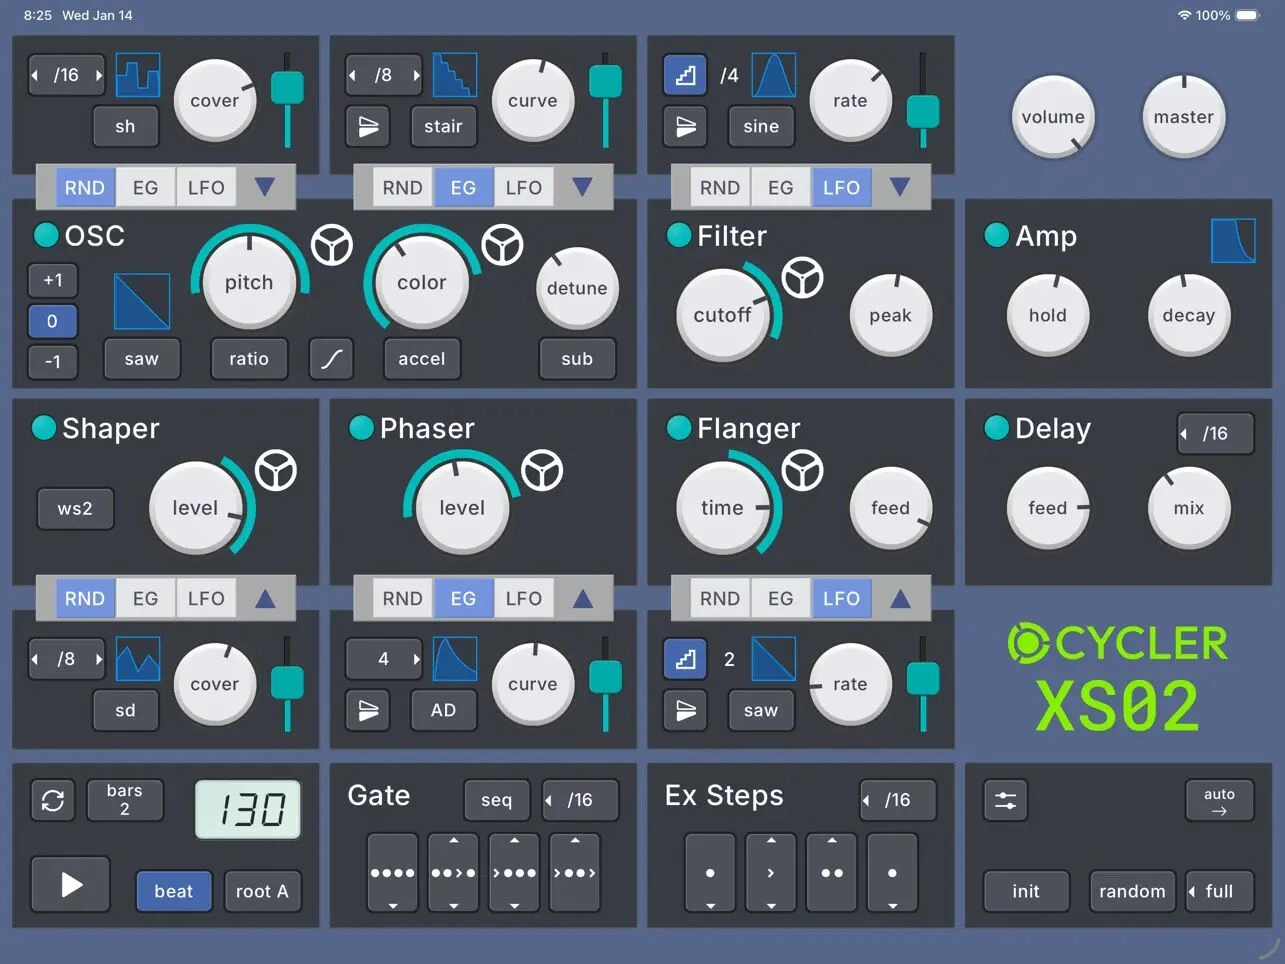The width and height of the screenshot is (1285, 964).
Task: Start playback with the play button
Action: 70,885
